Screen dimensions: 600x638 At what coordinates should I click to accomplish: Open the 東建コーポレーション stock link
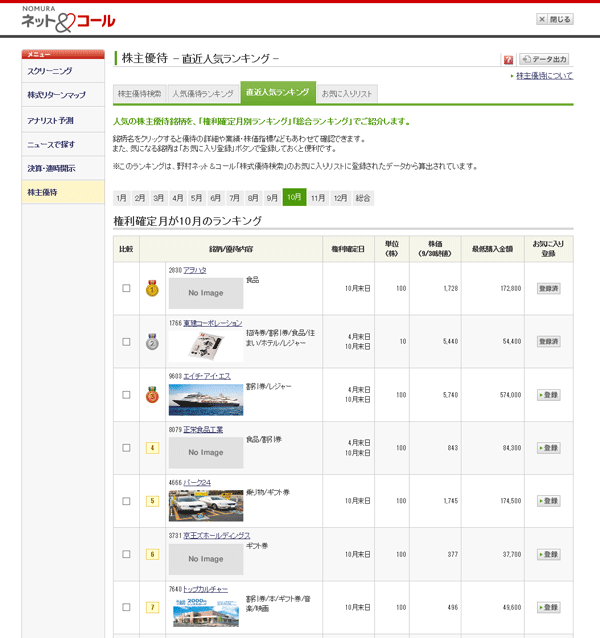click(213, 323)
